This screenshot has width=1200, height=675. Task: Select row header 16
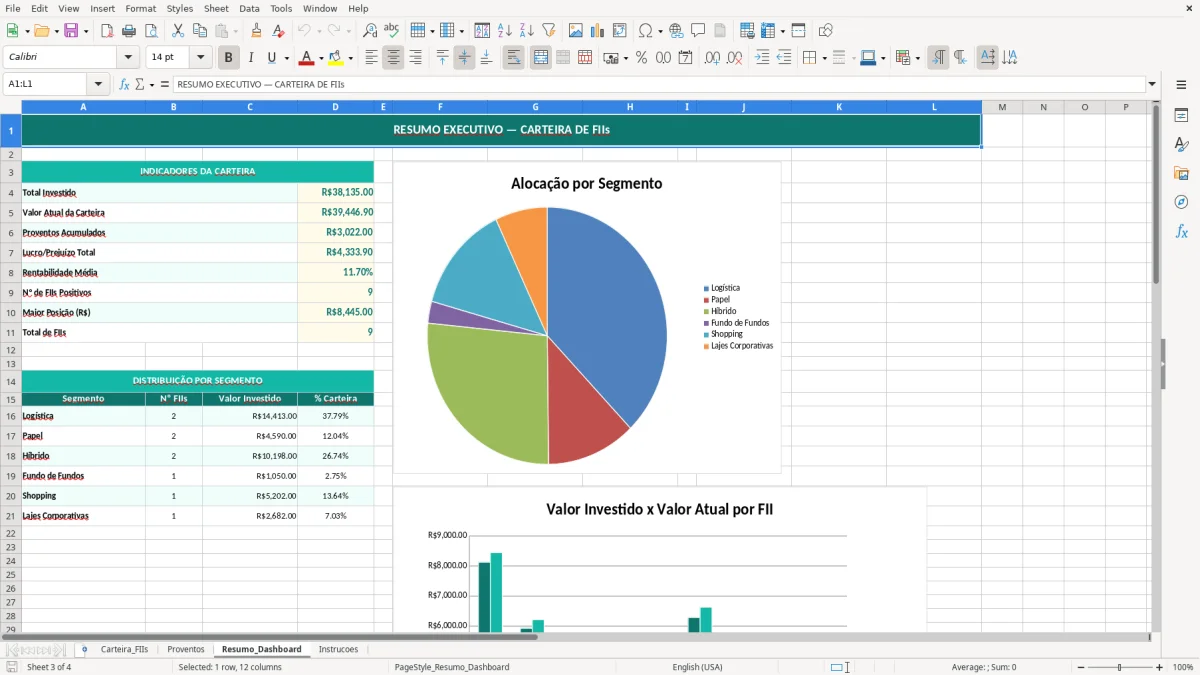(11, 416)
